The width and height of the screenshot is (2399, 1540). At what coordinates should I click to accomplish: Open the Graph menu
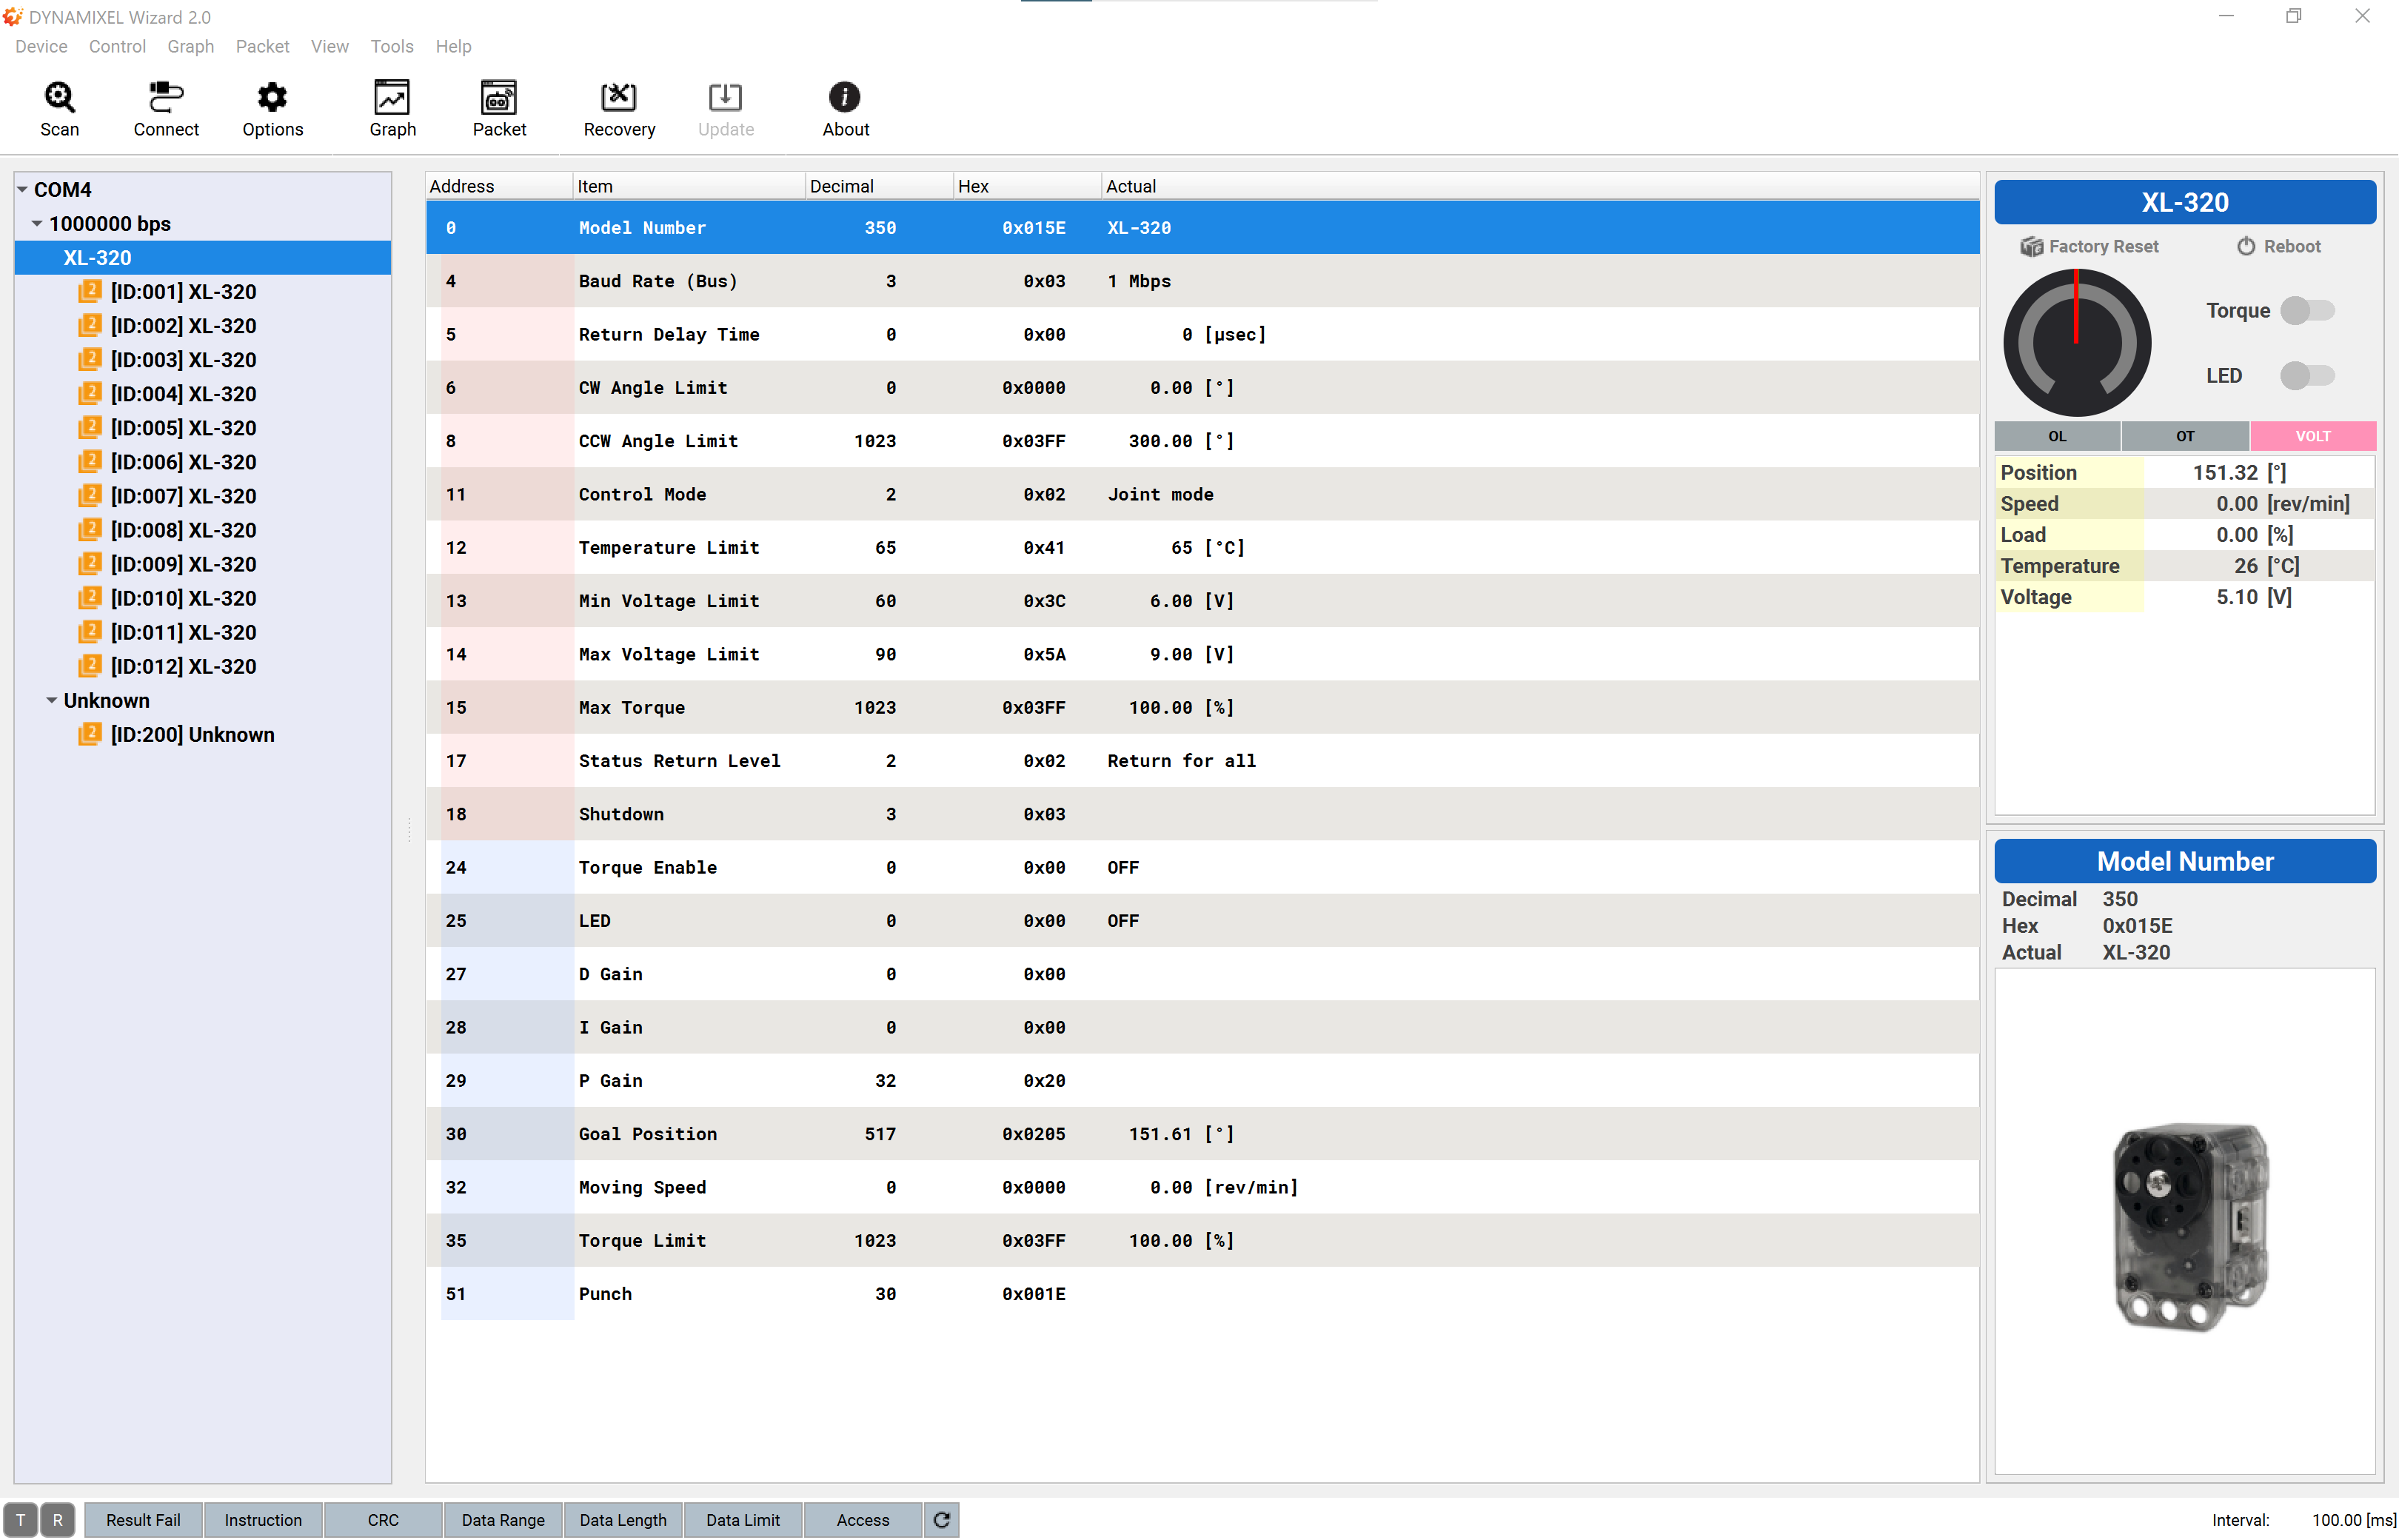pos(190,46)
